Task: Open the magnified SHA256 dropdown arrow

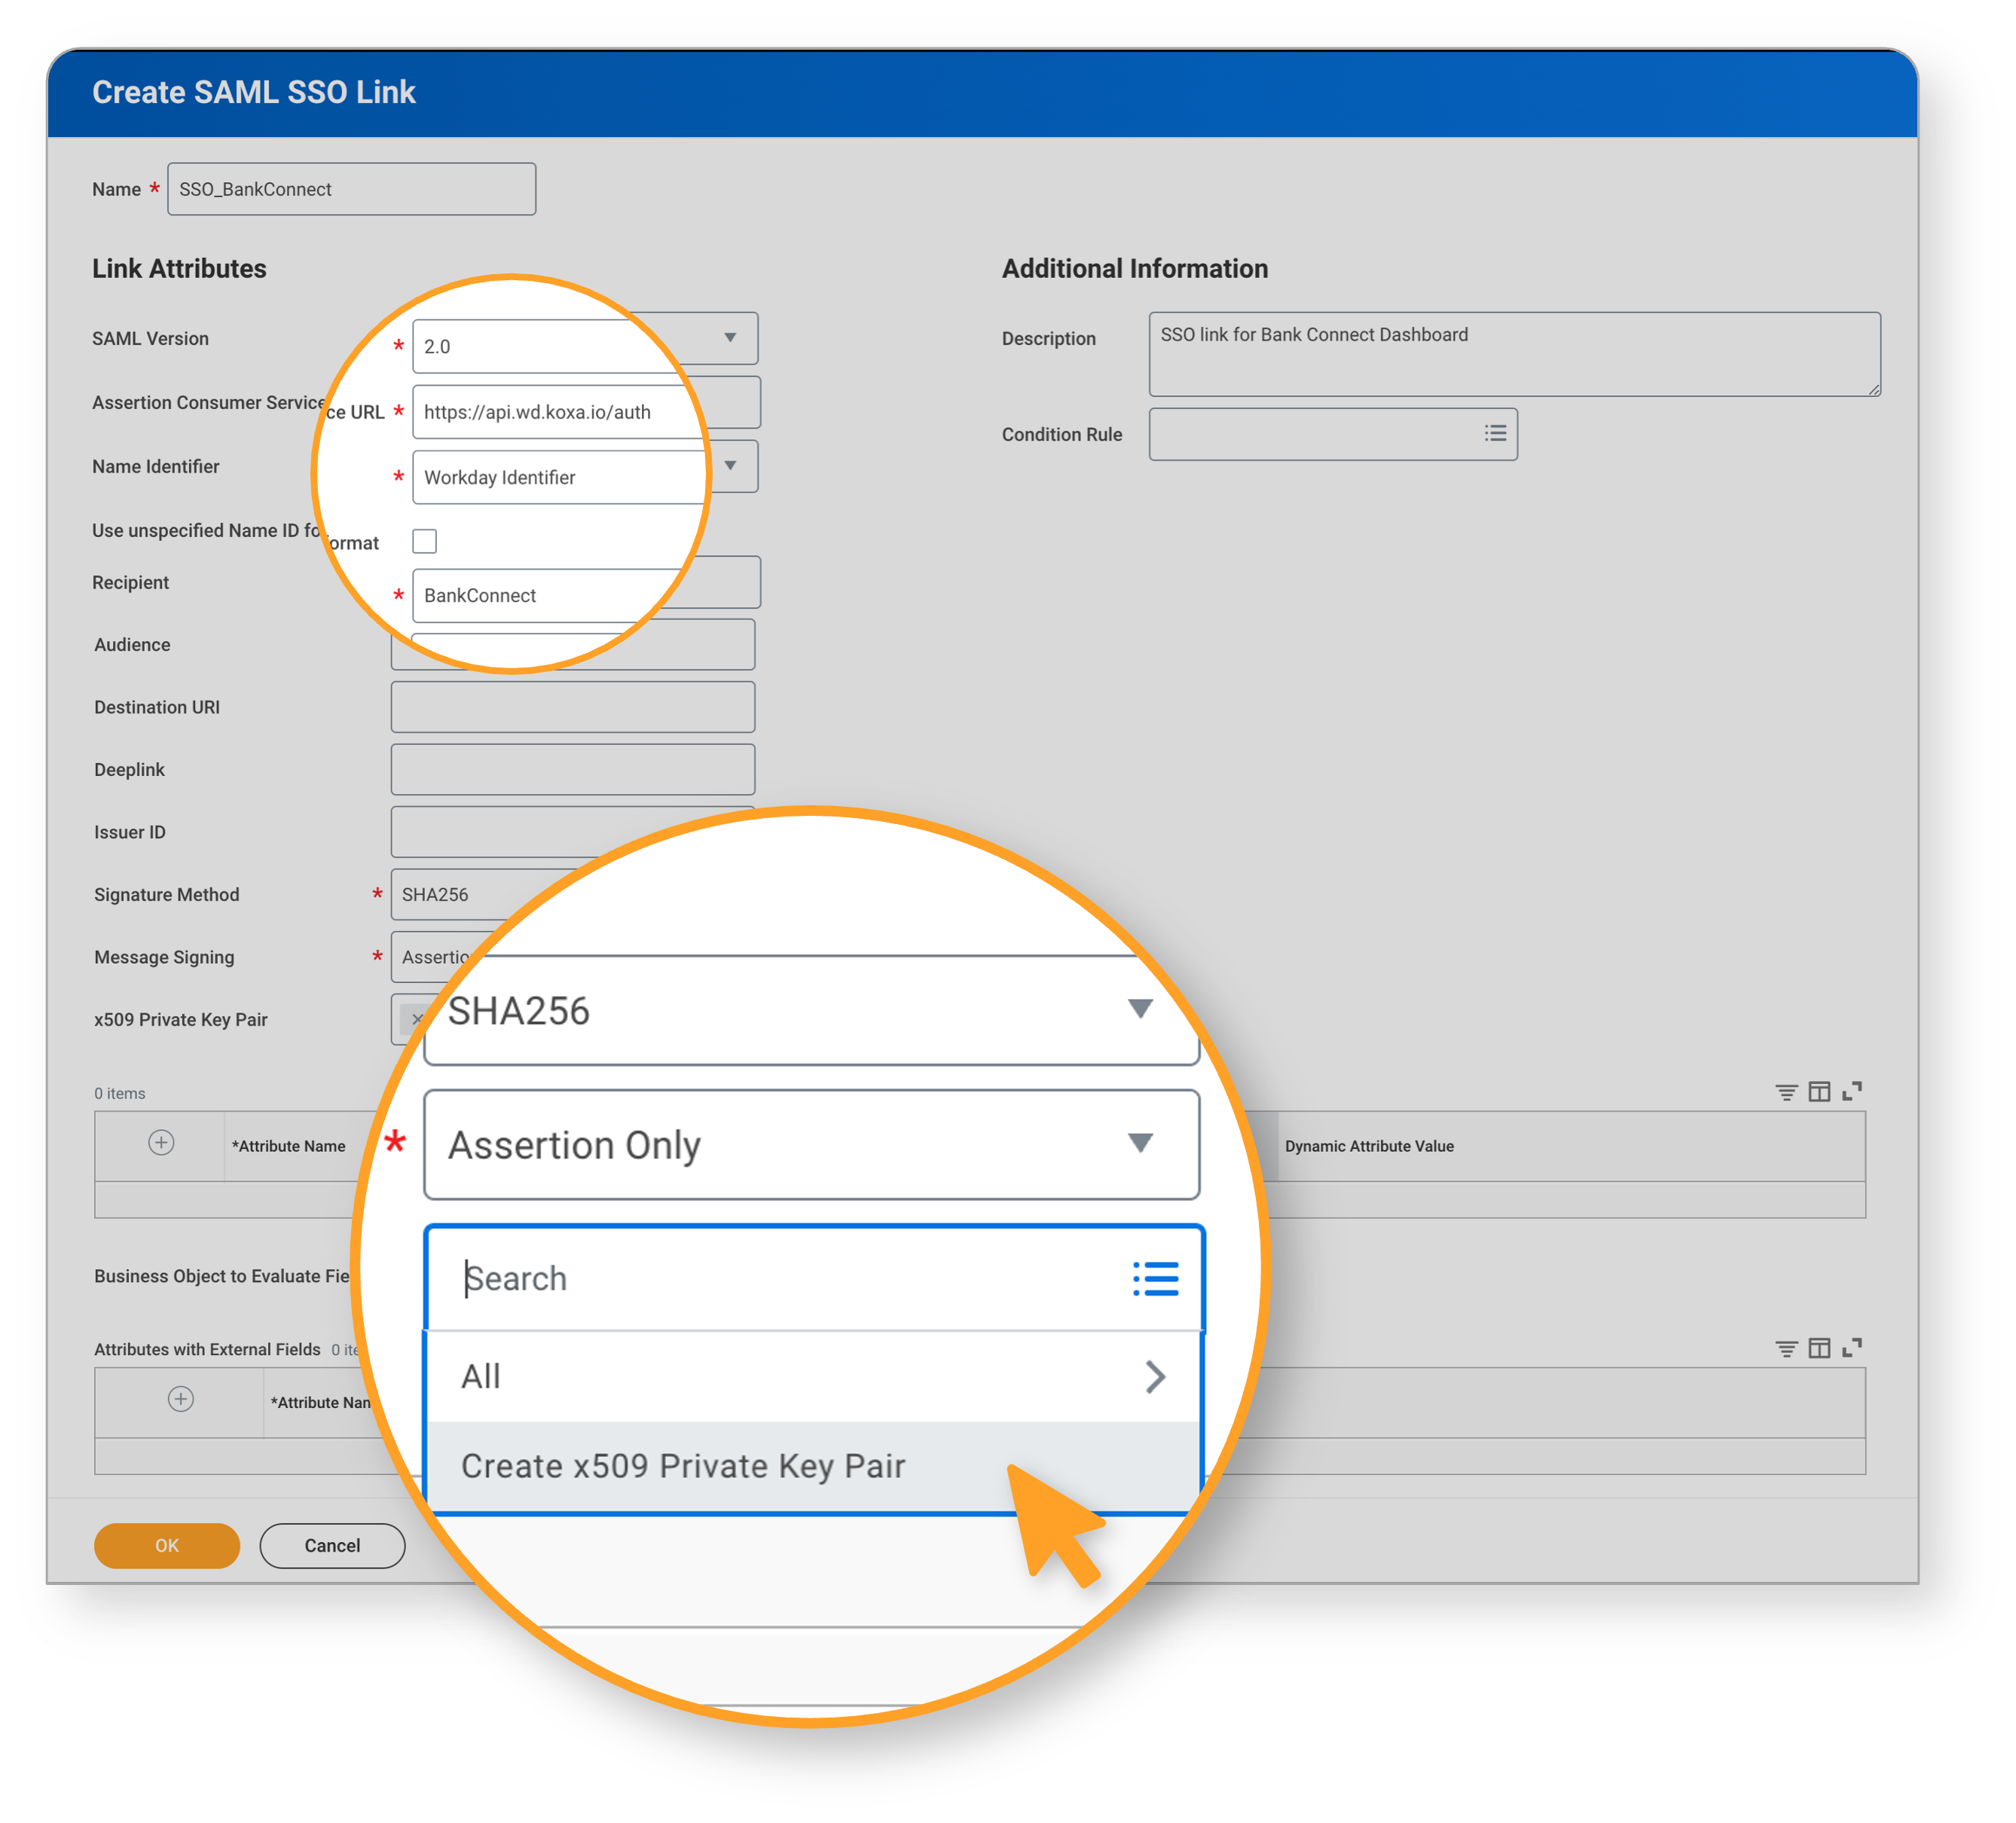Action: coord(1140,1009)
